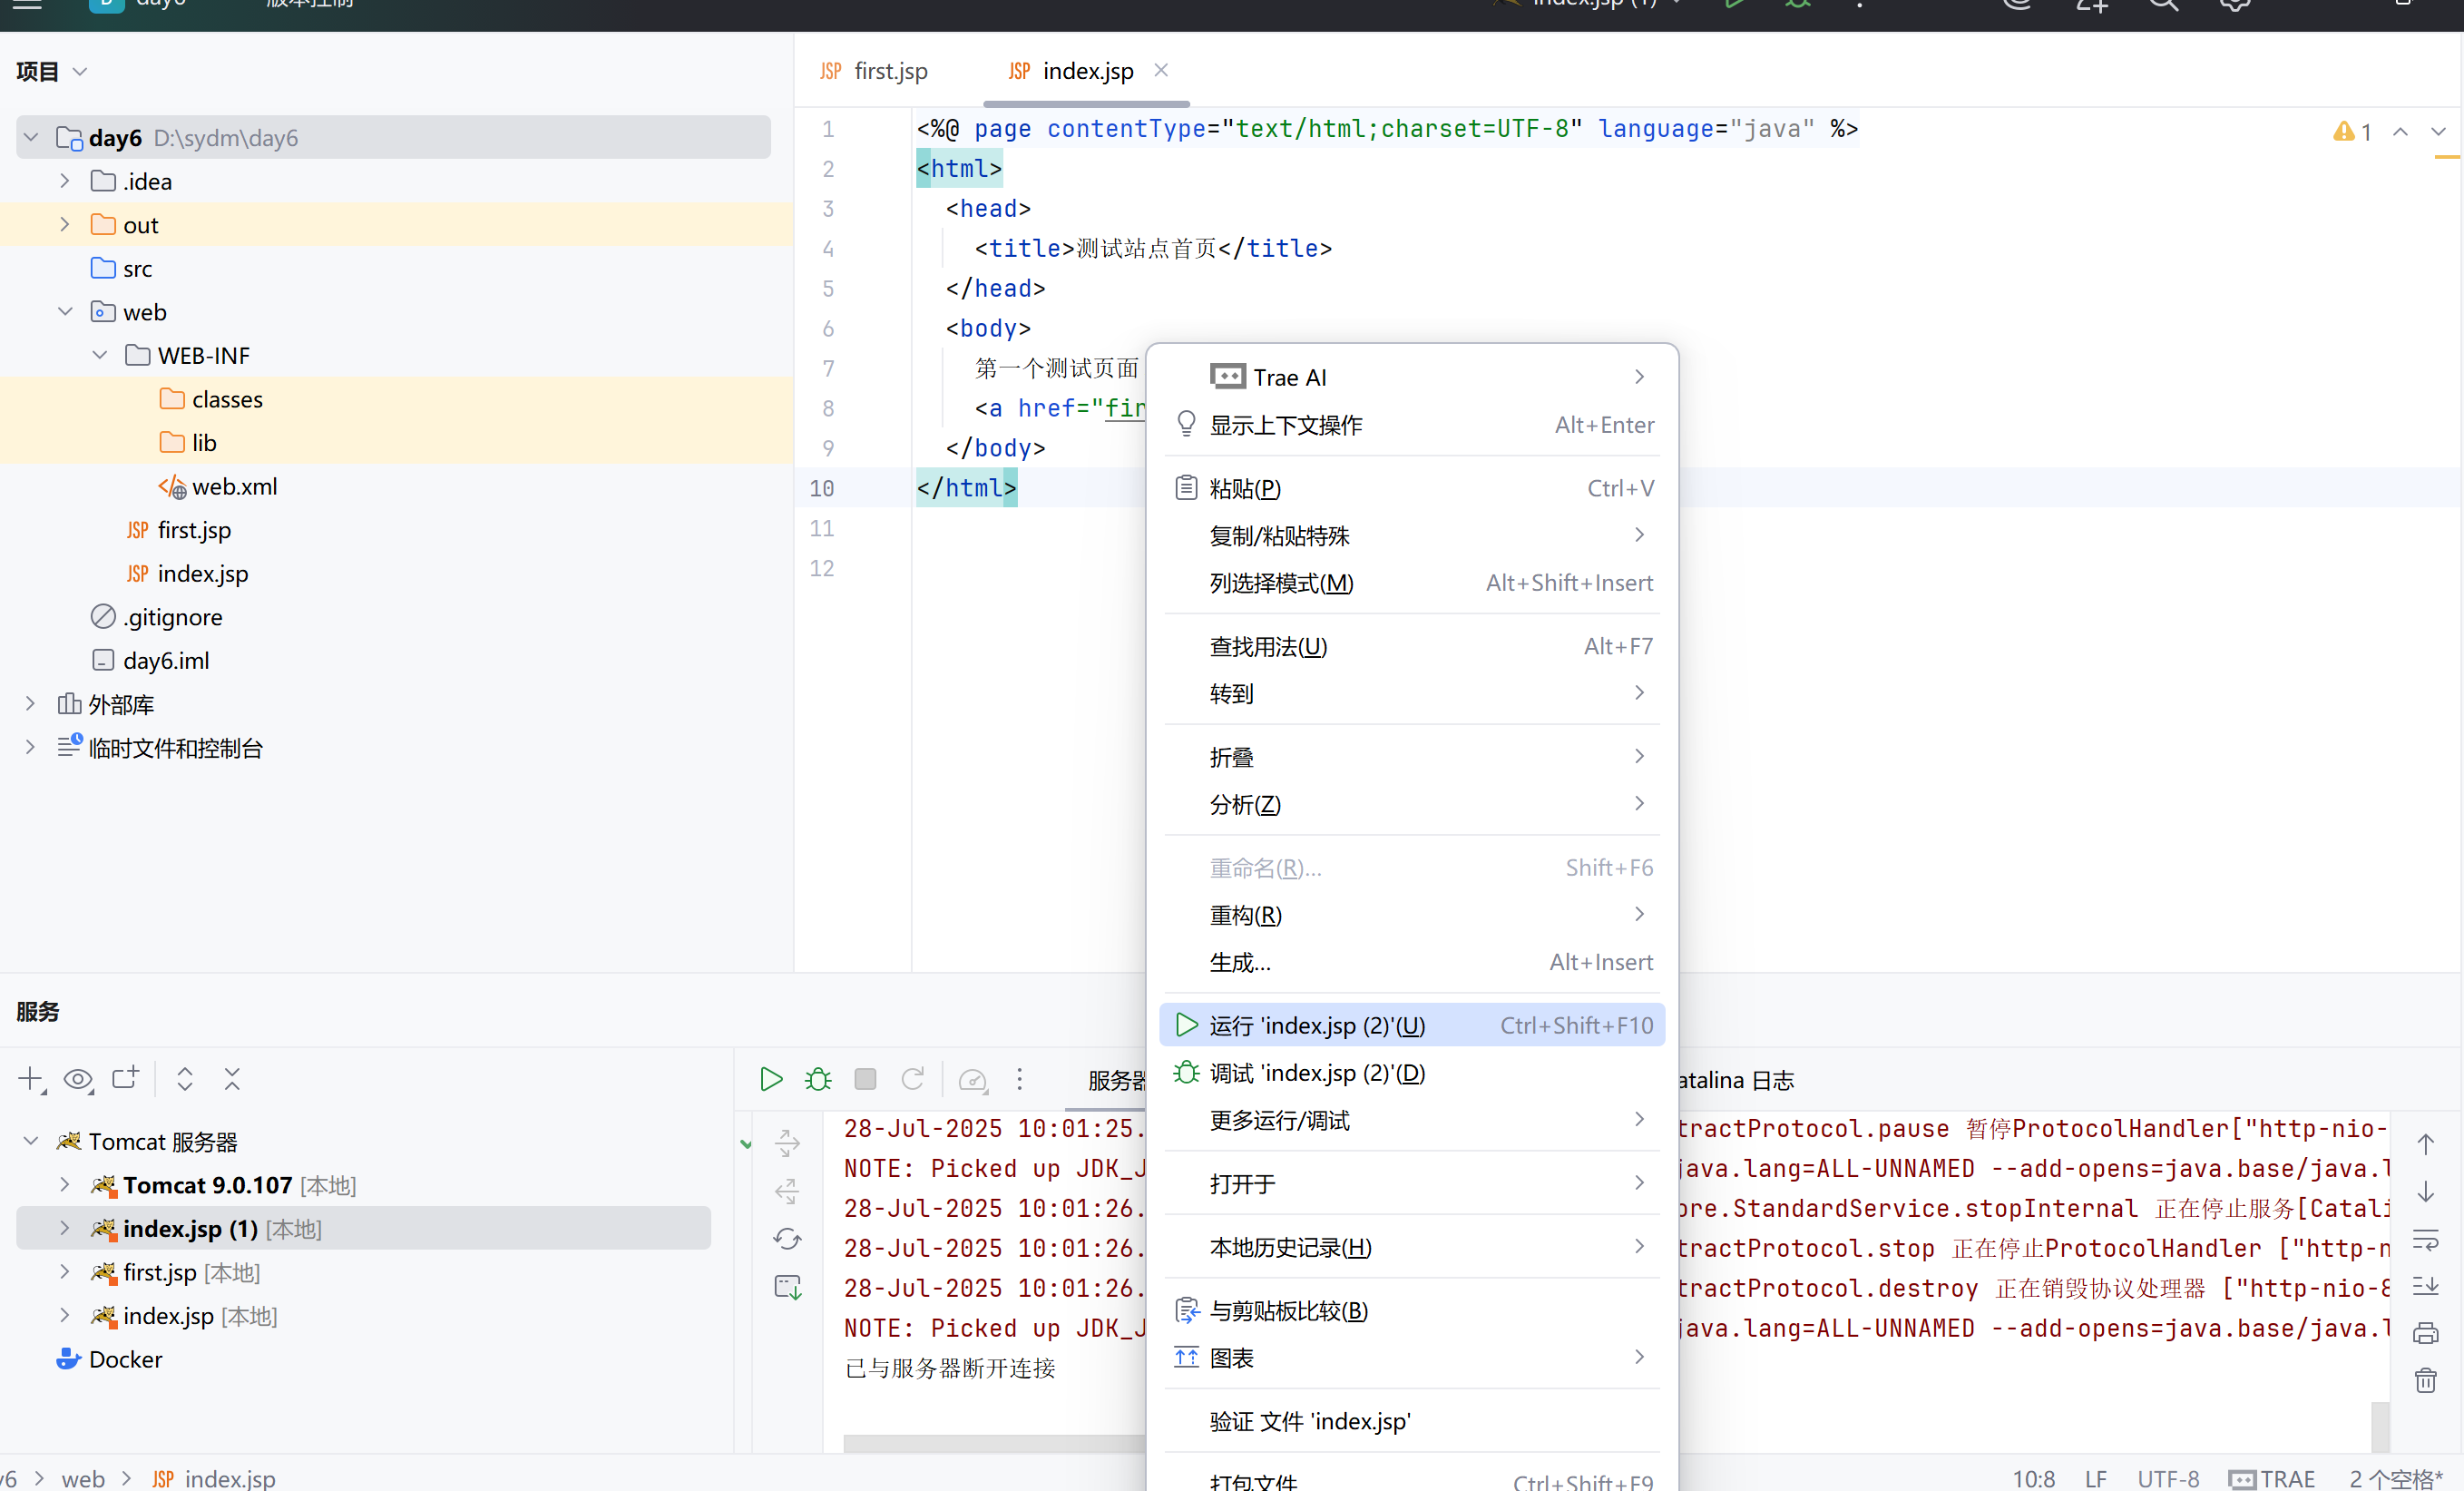Expand the out folder in project tree
Screen dimensions: 2464x1491
[65, 225]
